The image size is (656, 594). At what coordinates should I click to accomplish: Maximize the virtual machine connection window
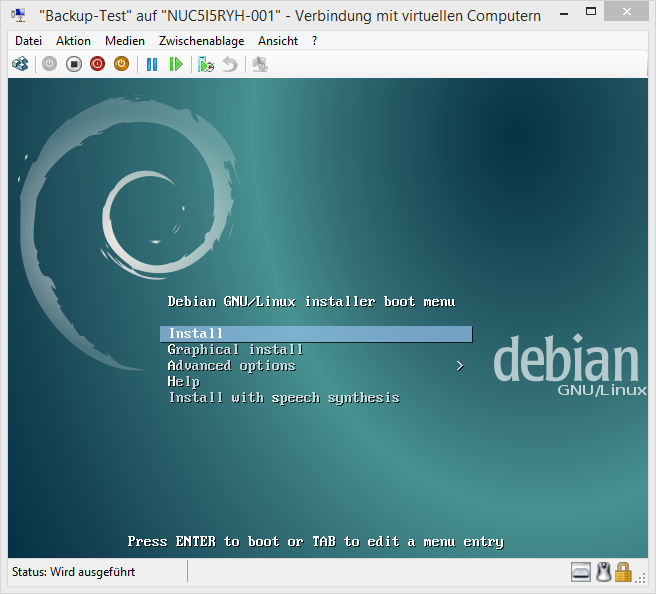coord(591,13)
